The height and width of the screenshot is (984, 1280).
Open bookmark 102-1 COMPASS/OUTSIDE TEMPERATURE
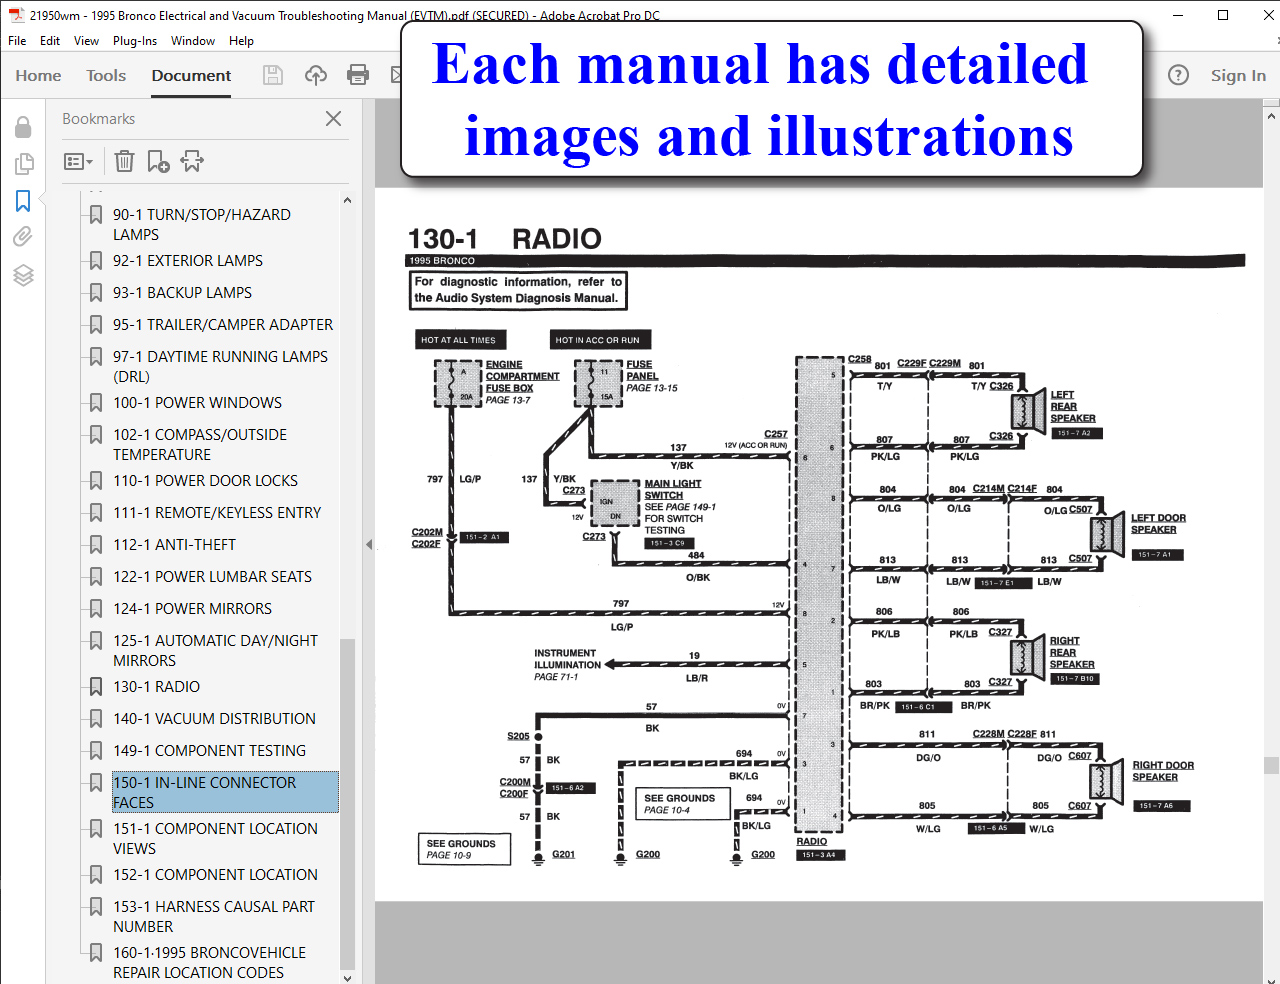[200, 444]
